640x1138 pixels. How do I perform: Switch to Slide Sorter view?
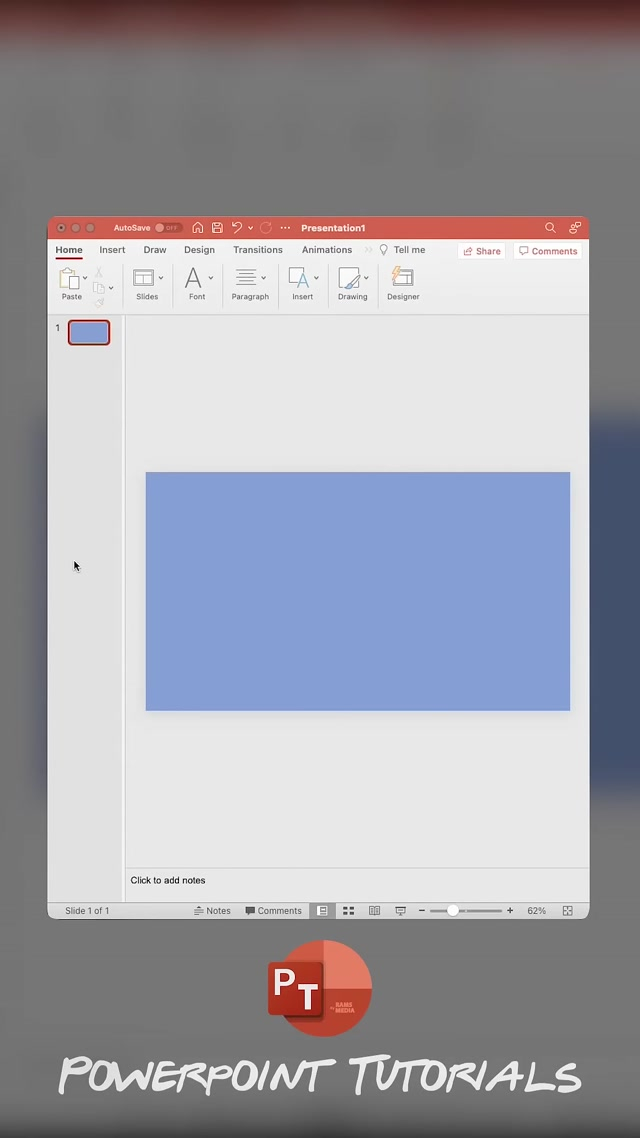[349, 911]
